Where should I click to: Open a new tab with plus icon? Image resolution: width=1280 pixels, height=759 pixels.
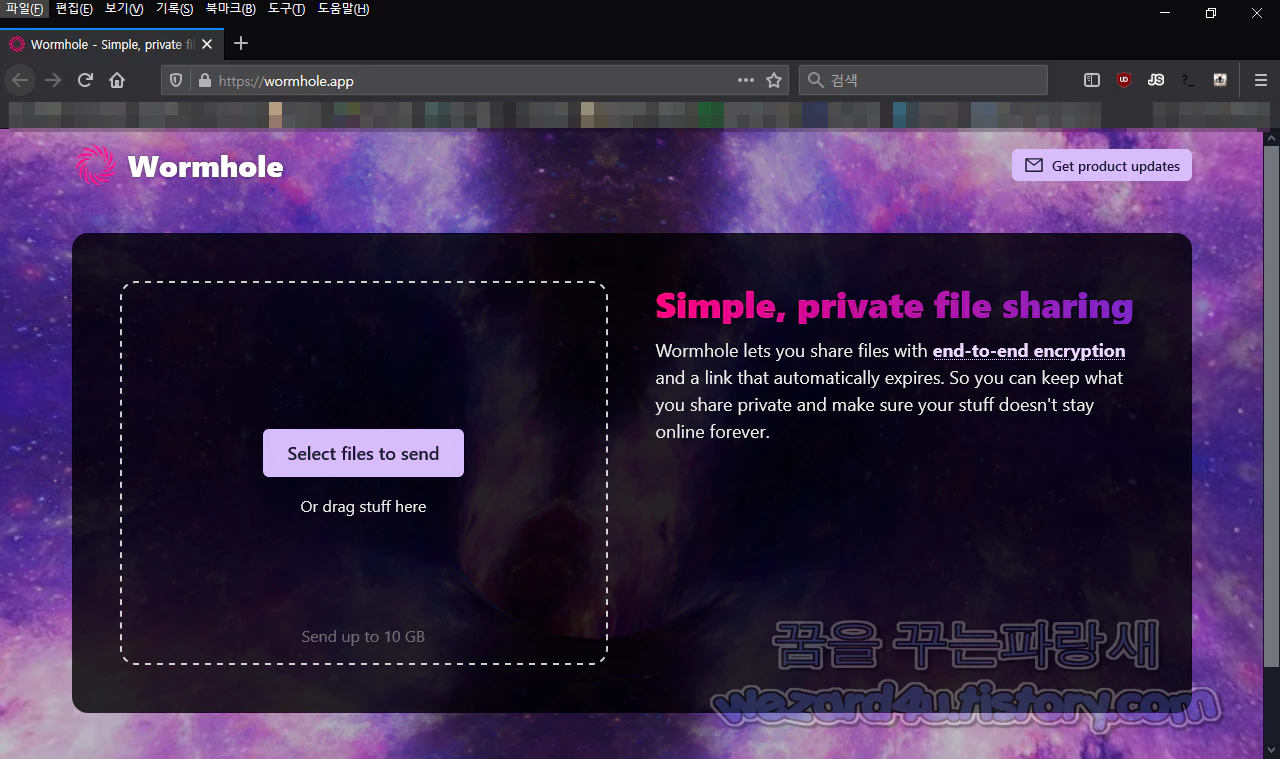[x=241, y=43]
